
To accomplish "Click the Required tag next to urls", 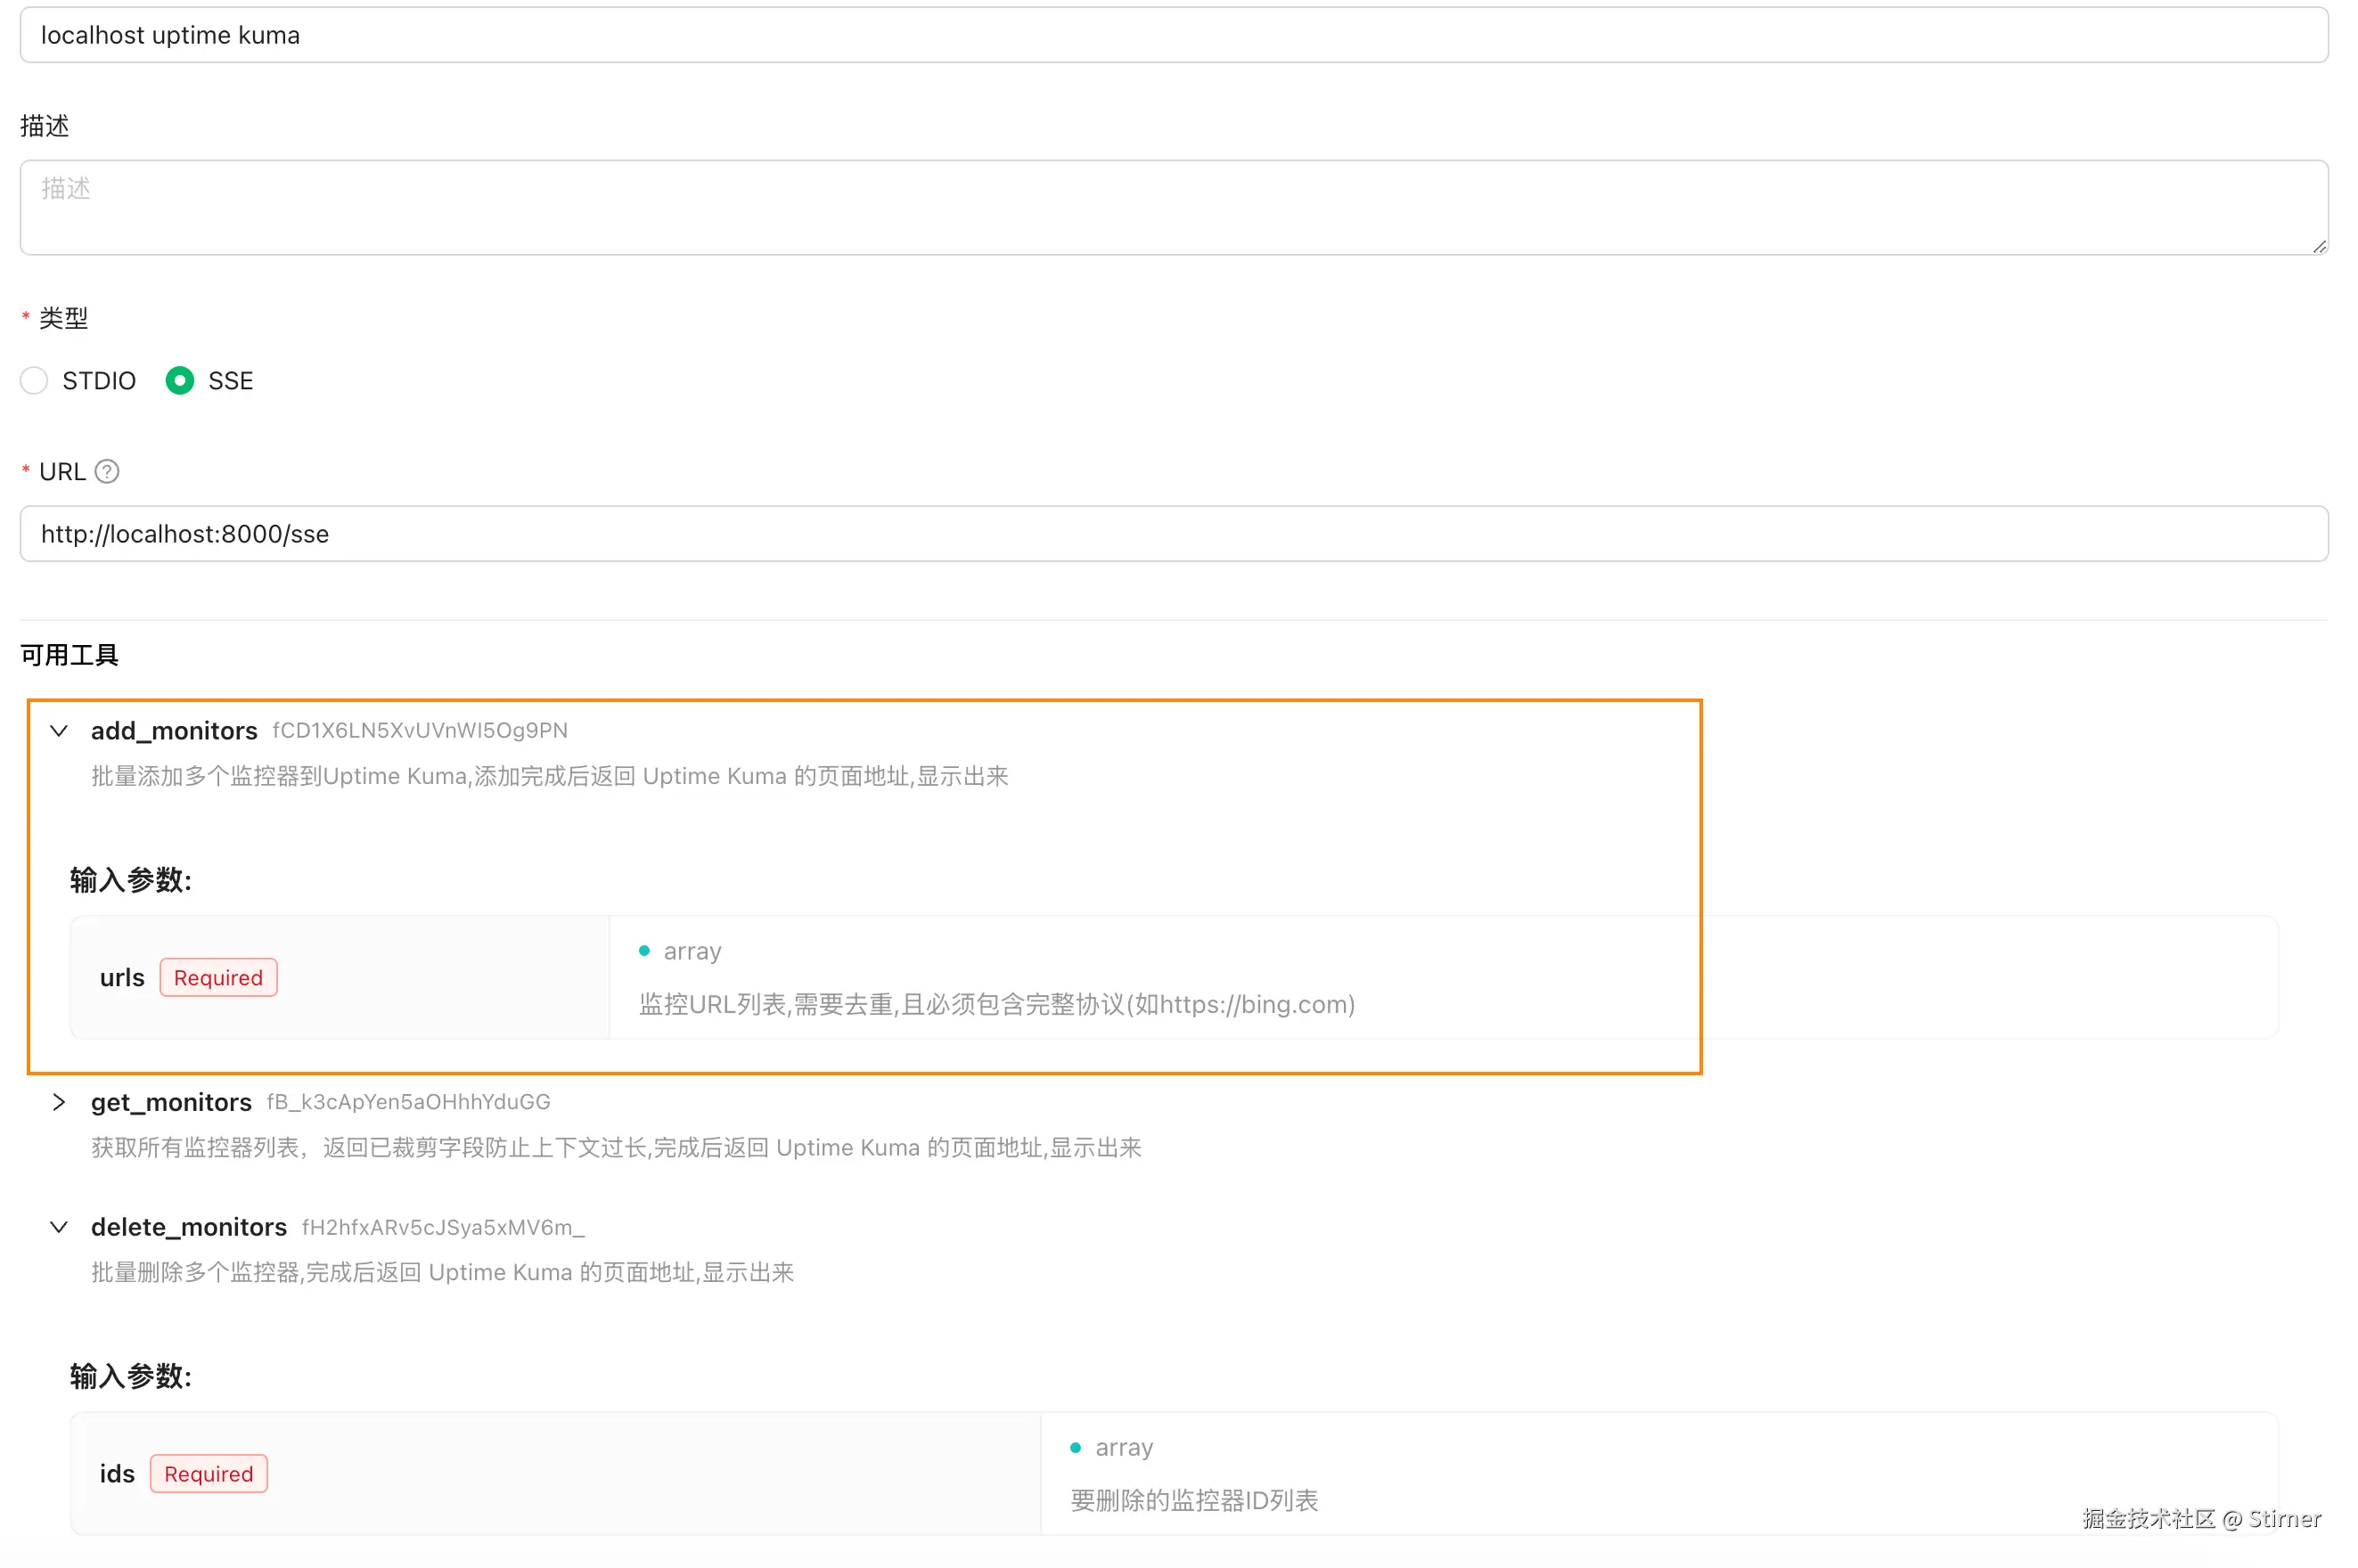I will [218, 978].
